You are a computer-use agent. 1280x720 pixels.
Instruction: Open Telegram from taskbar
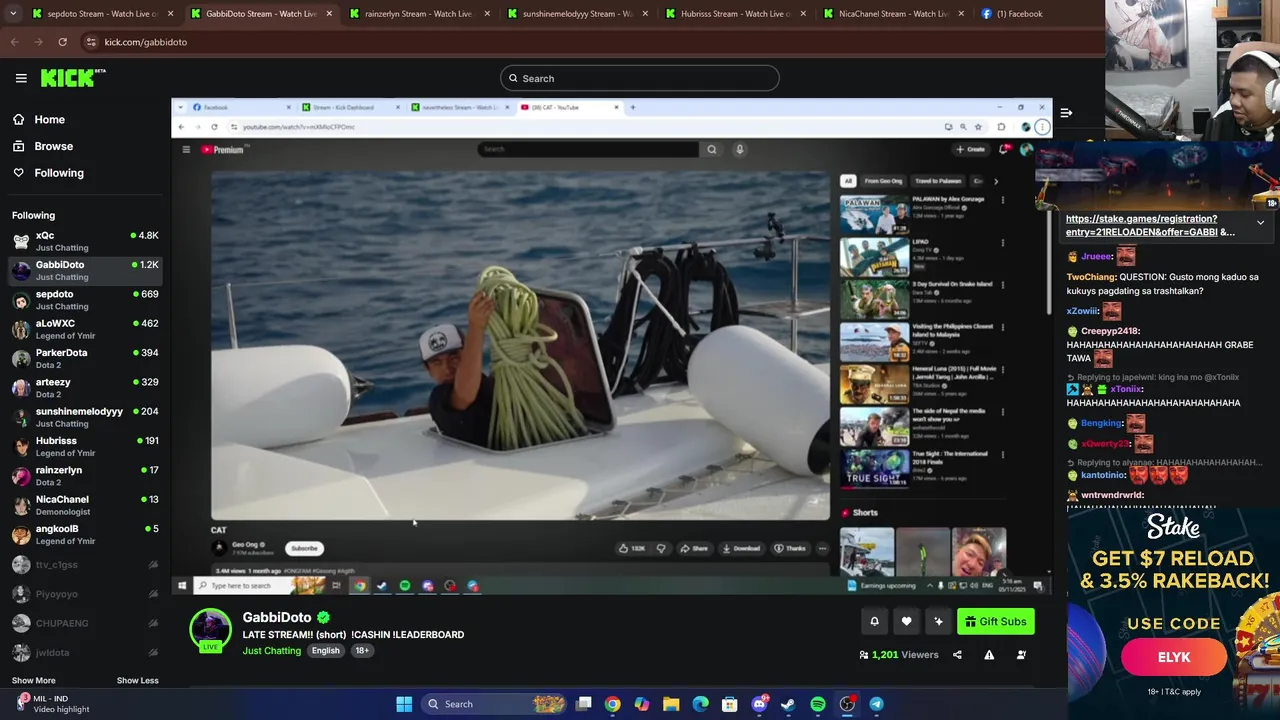coord(876,704)
